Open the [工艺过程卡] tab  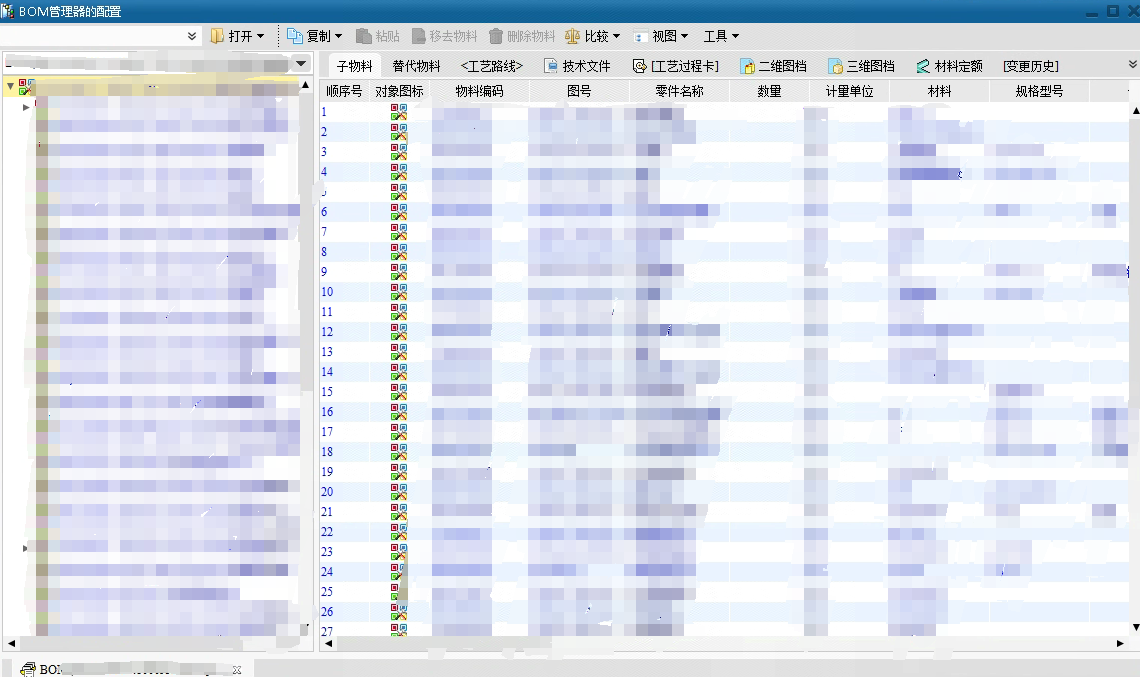[676, 66]
